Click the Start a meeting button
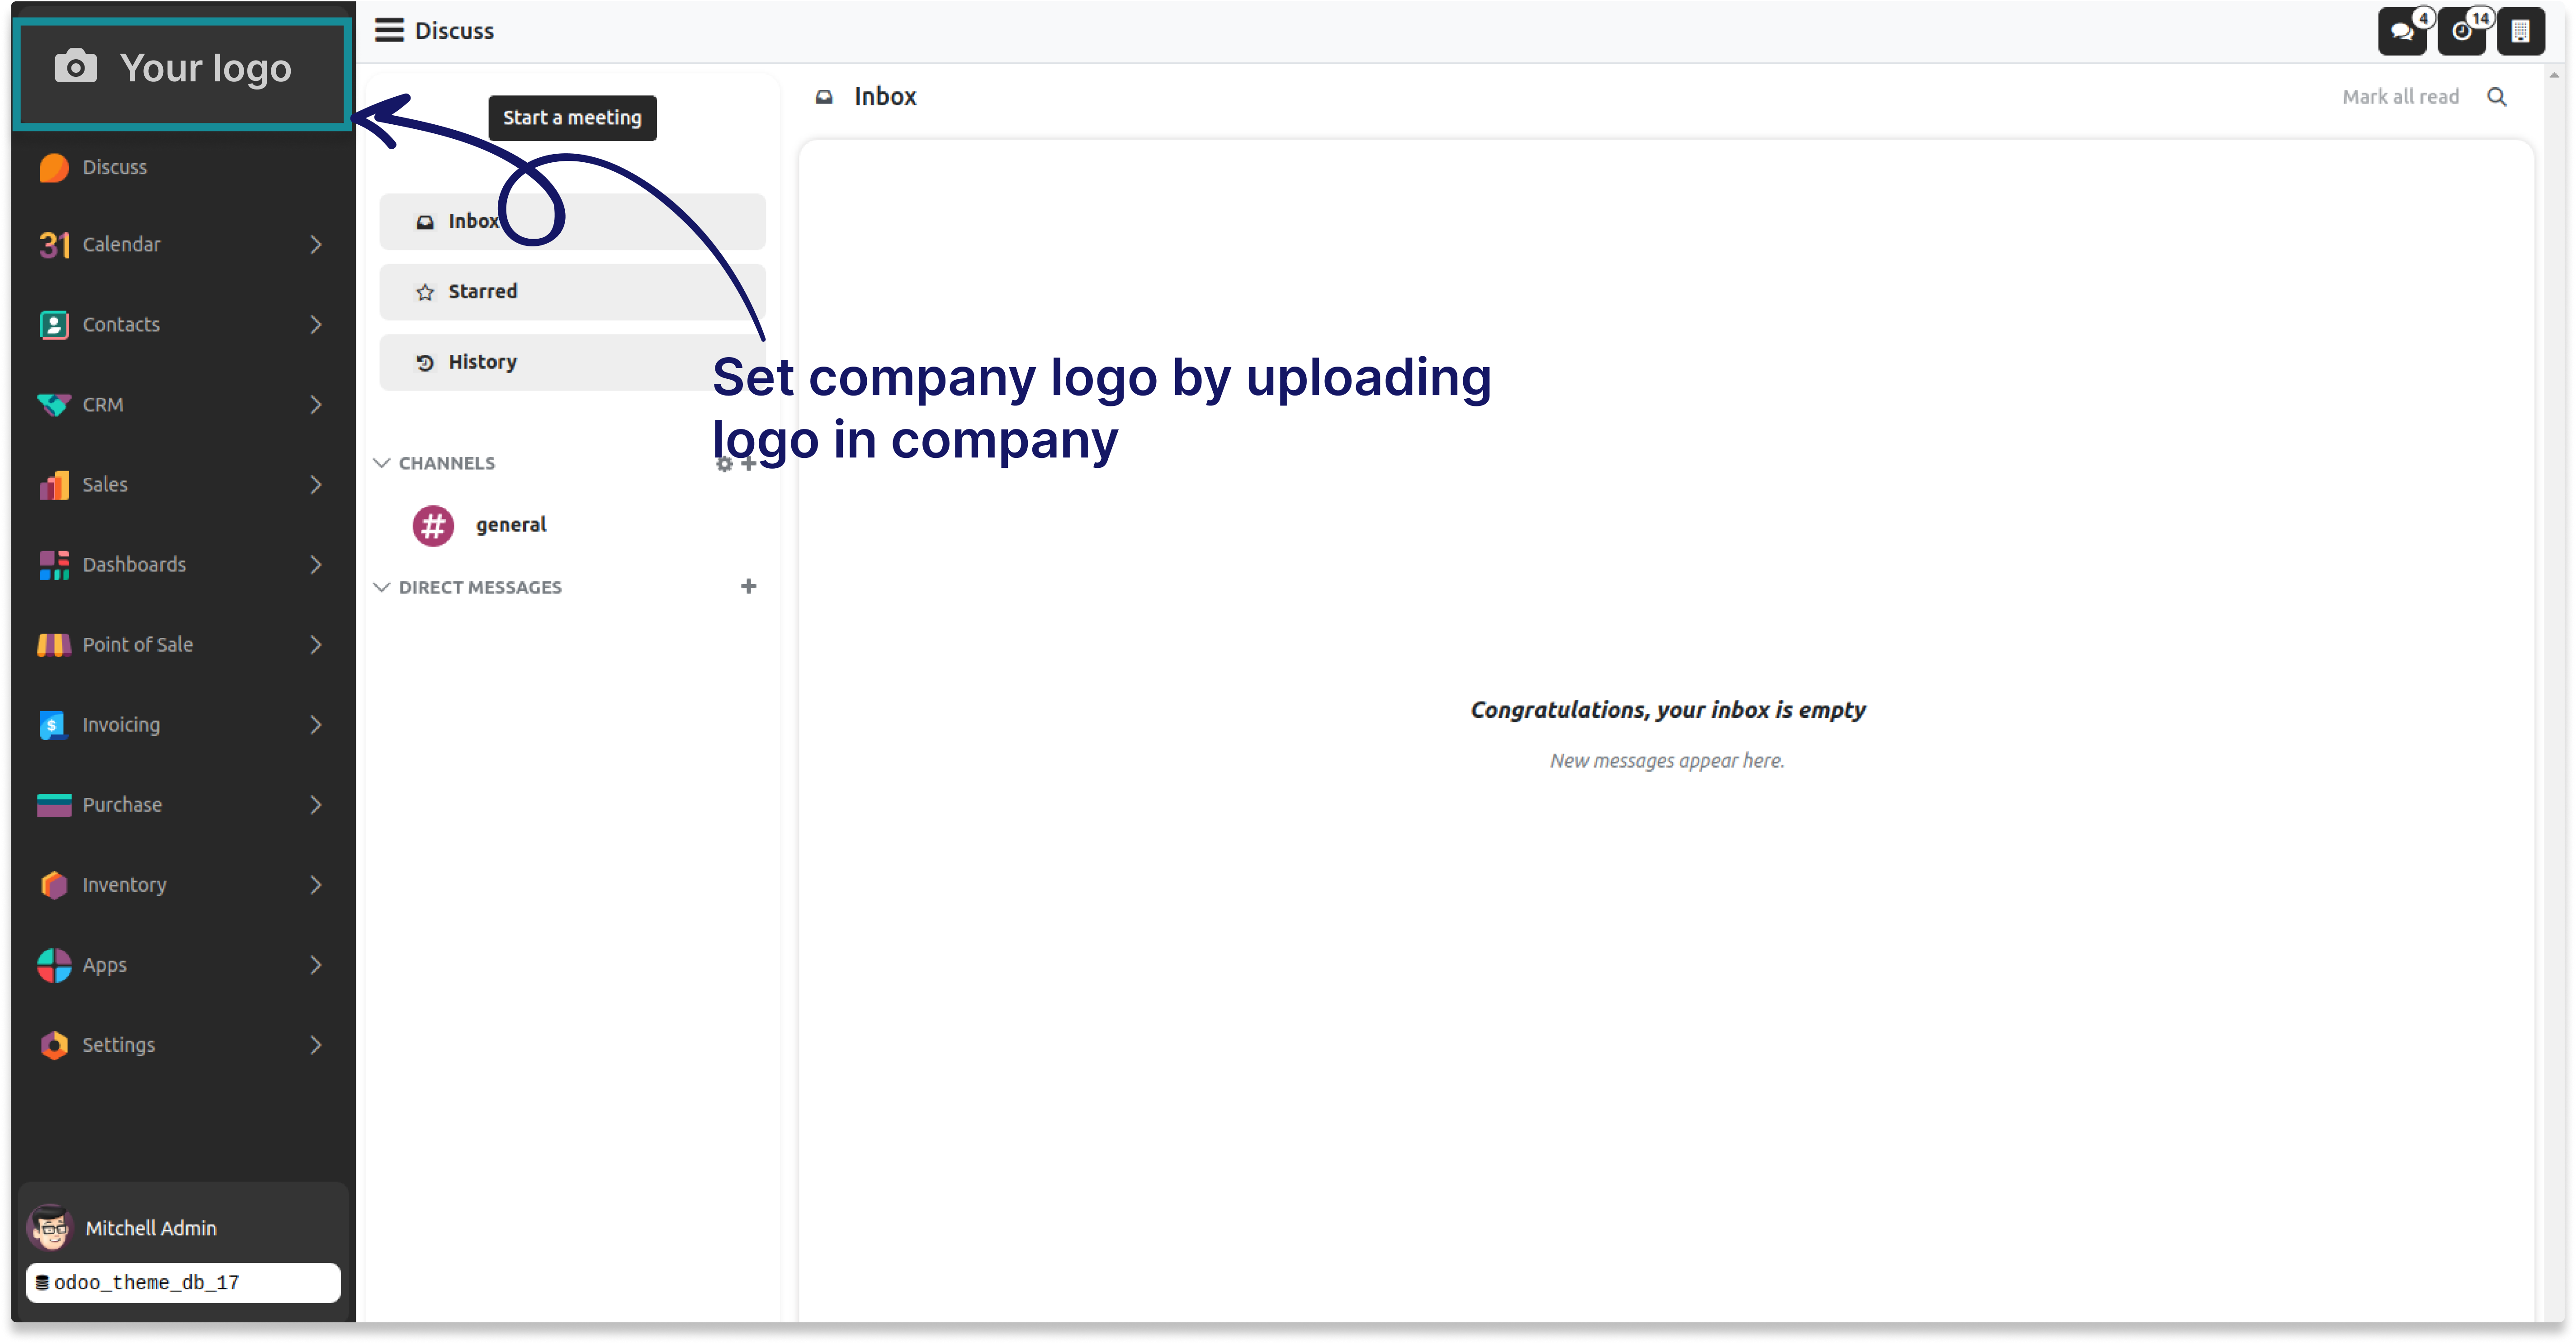 572,118
